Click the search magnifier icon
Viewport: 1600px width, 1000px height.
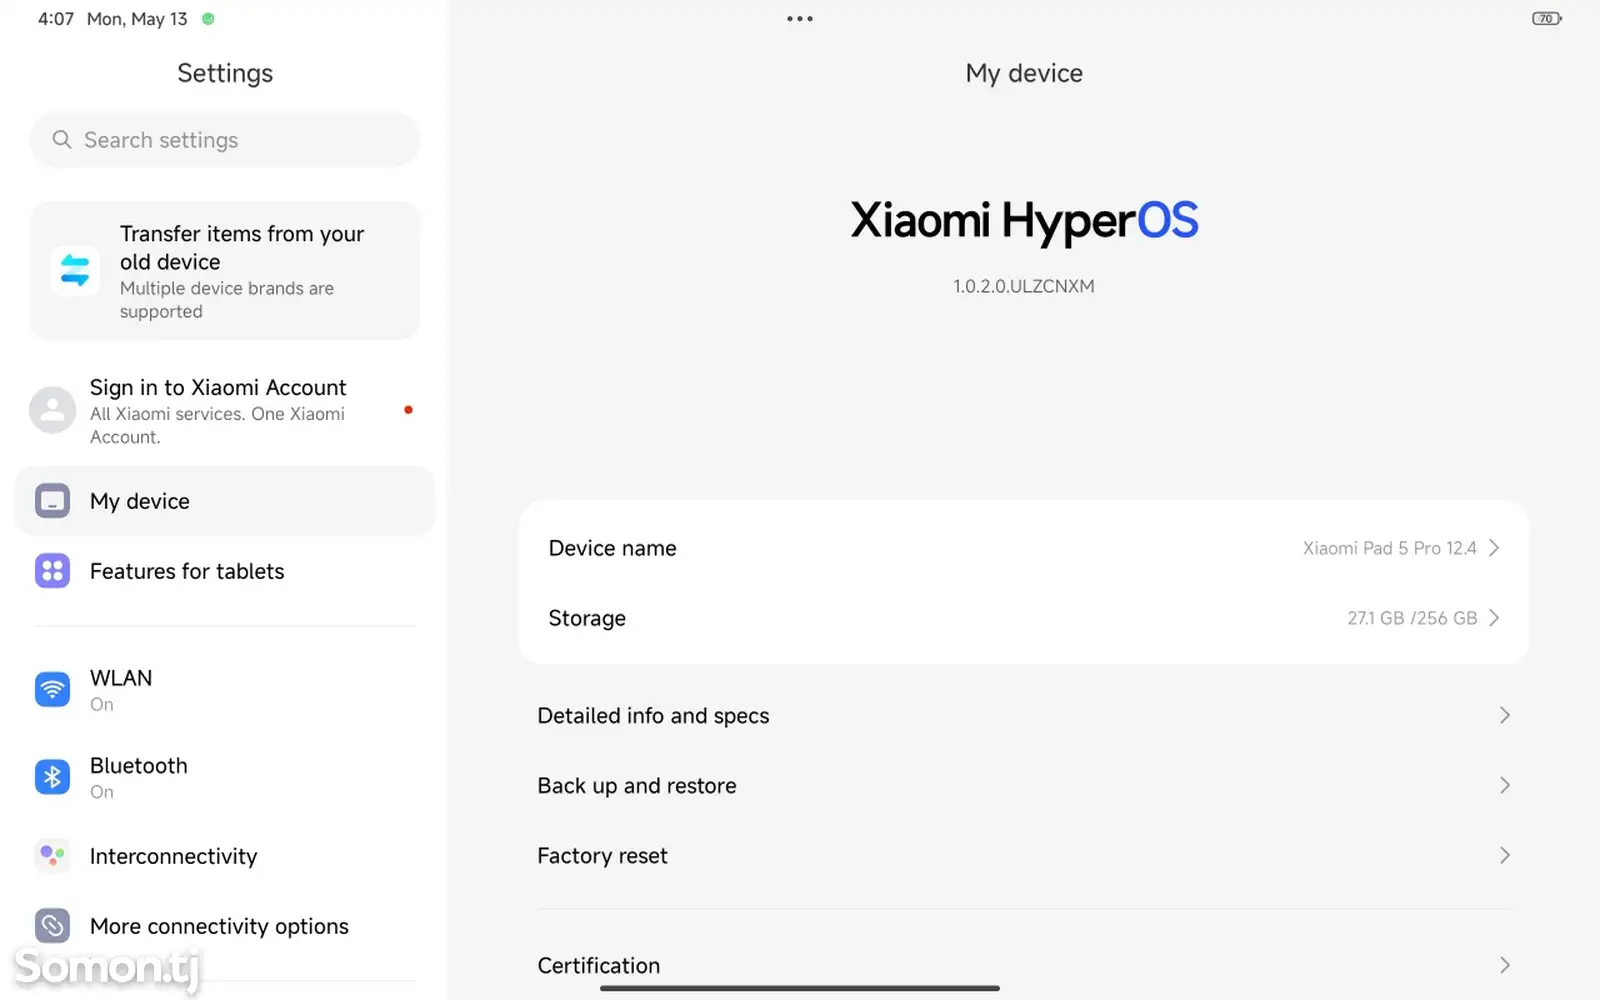[62, 140]
